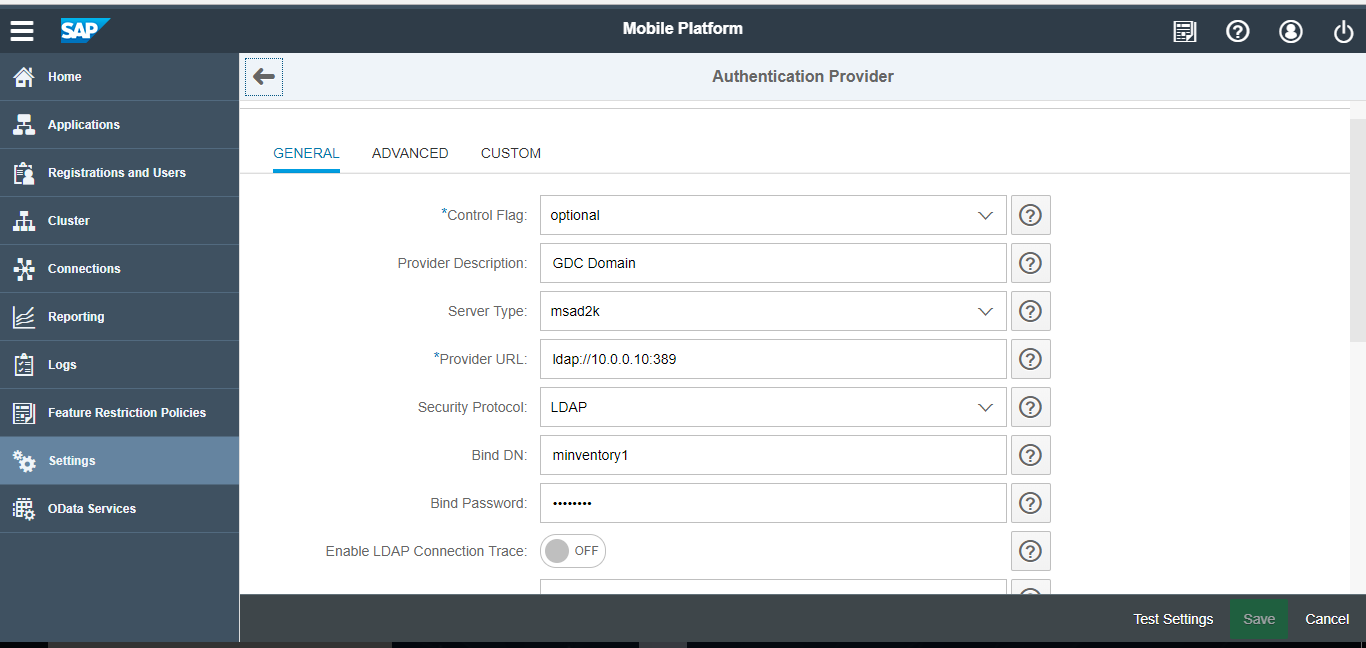Click the power/logout icon

tap(1343, 31)
